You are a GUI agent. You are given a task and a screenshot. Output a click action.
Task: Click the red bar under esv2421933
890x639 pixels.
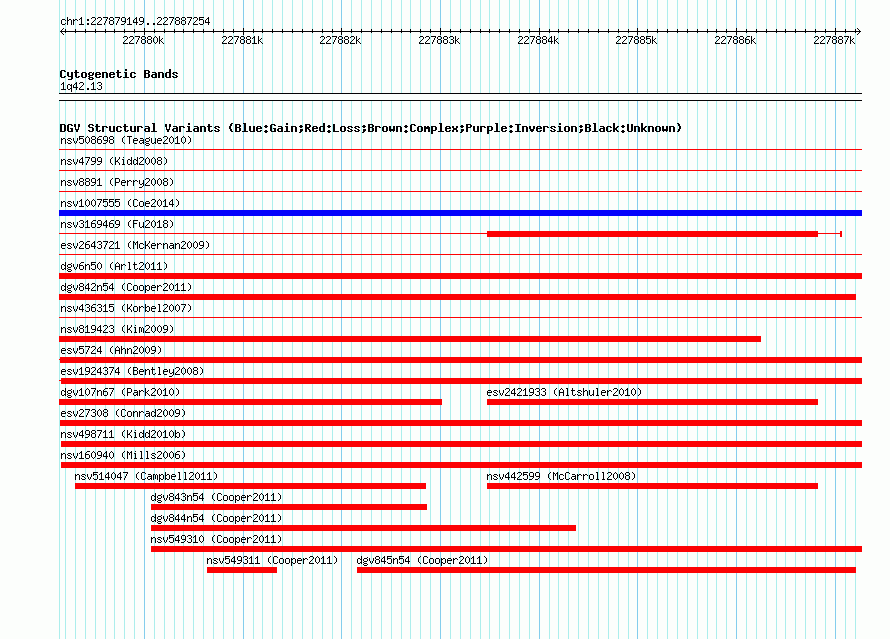tap(652, 402)
